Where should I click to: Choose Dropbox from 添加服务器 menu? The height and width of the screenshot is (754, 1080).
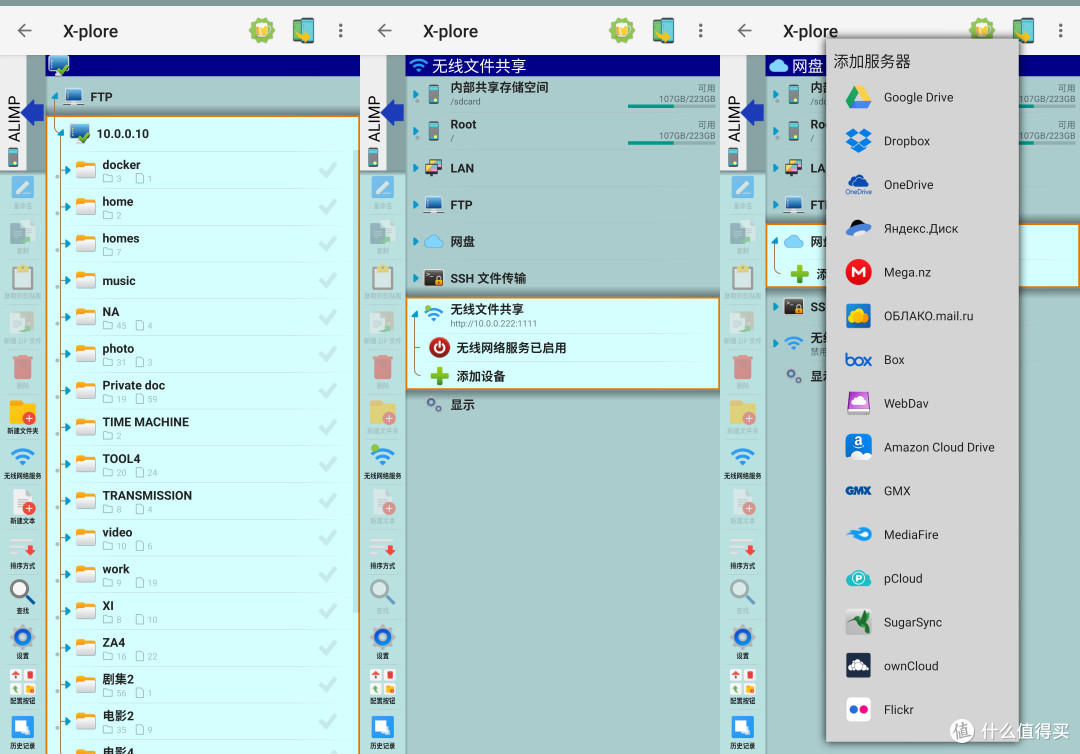(922, 141)
